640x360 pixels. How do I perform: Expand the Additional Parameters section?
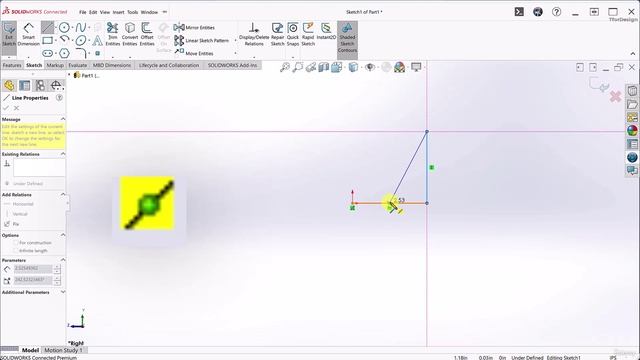(x=63, y=292)
